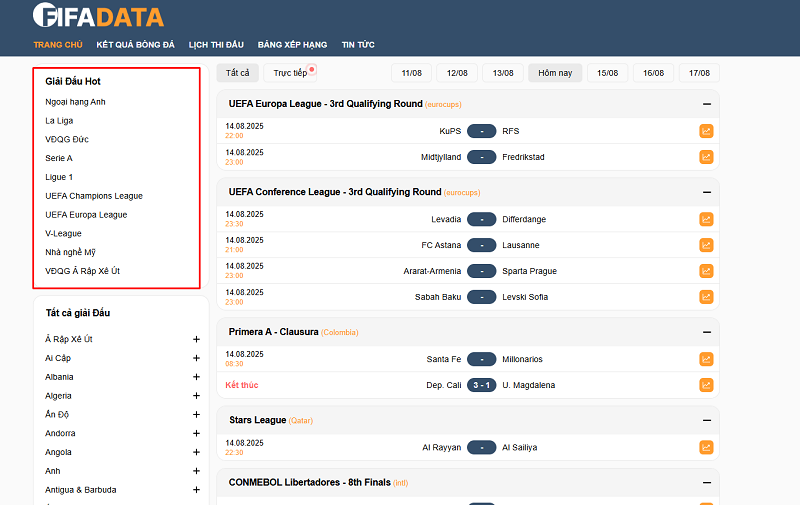Select the Hôm nay date filter
This screenshot has width=800, height=505.
click(555, 73)
